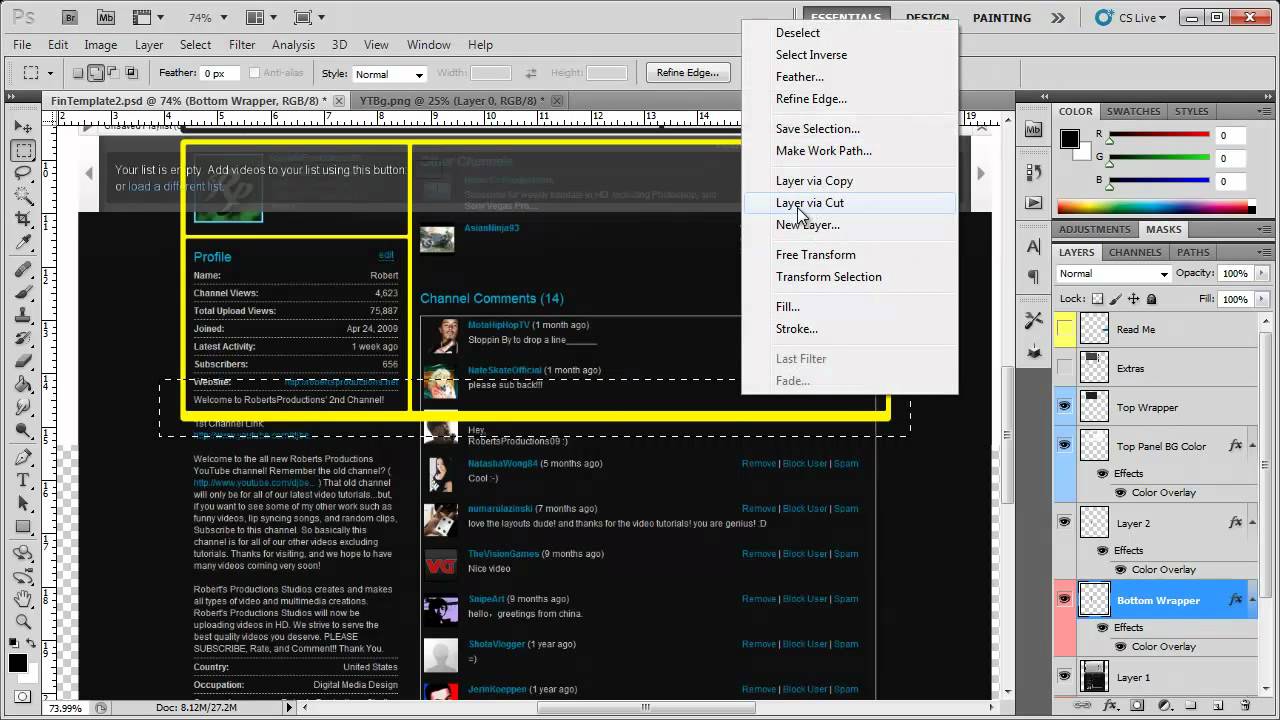
Task: Select the Lasso tool
Action: 23,172
